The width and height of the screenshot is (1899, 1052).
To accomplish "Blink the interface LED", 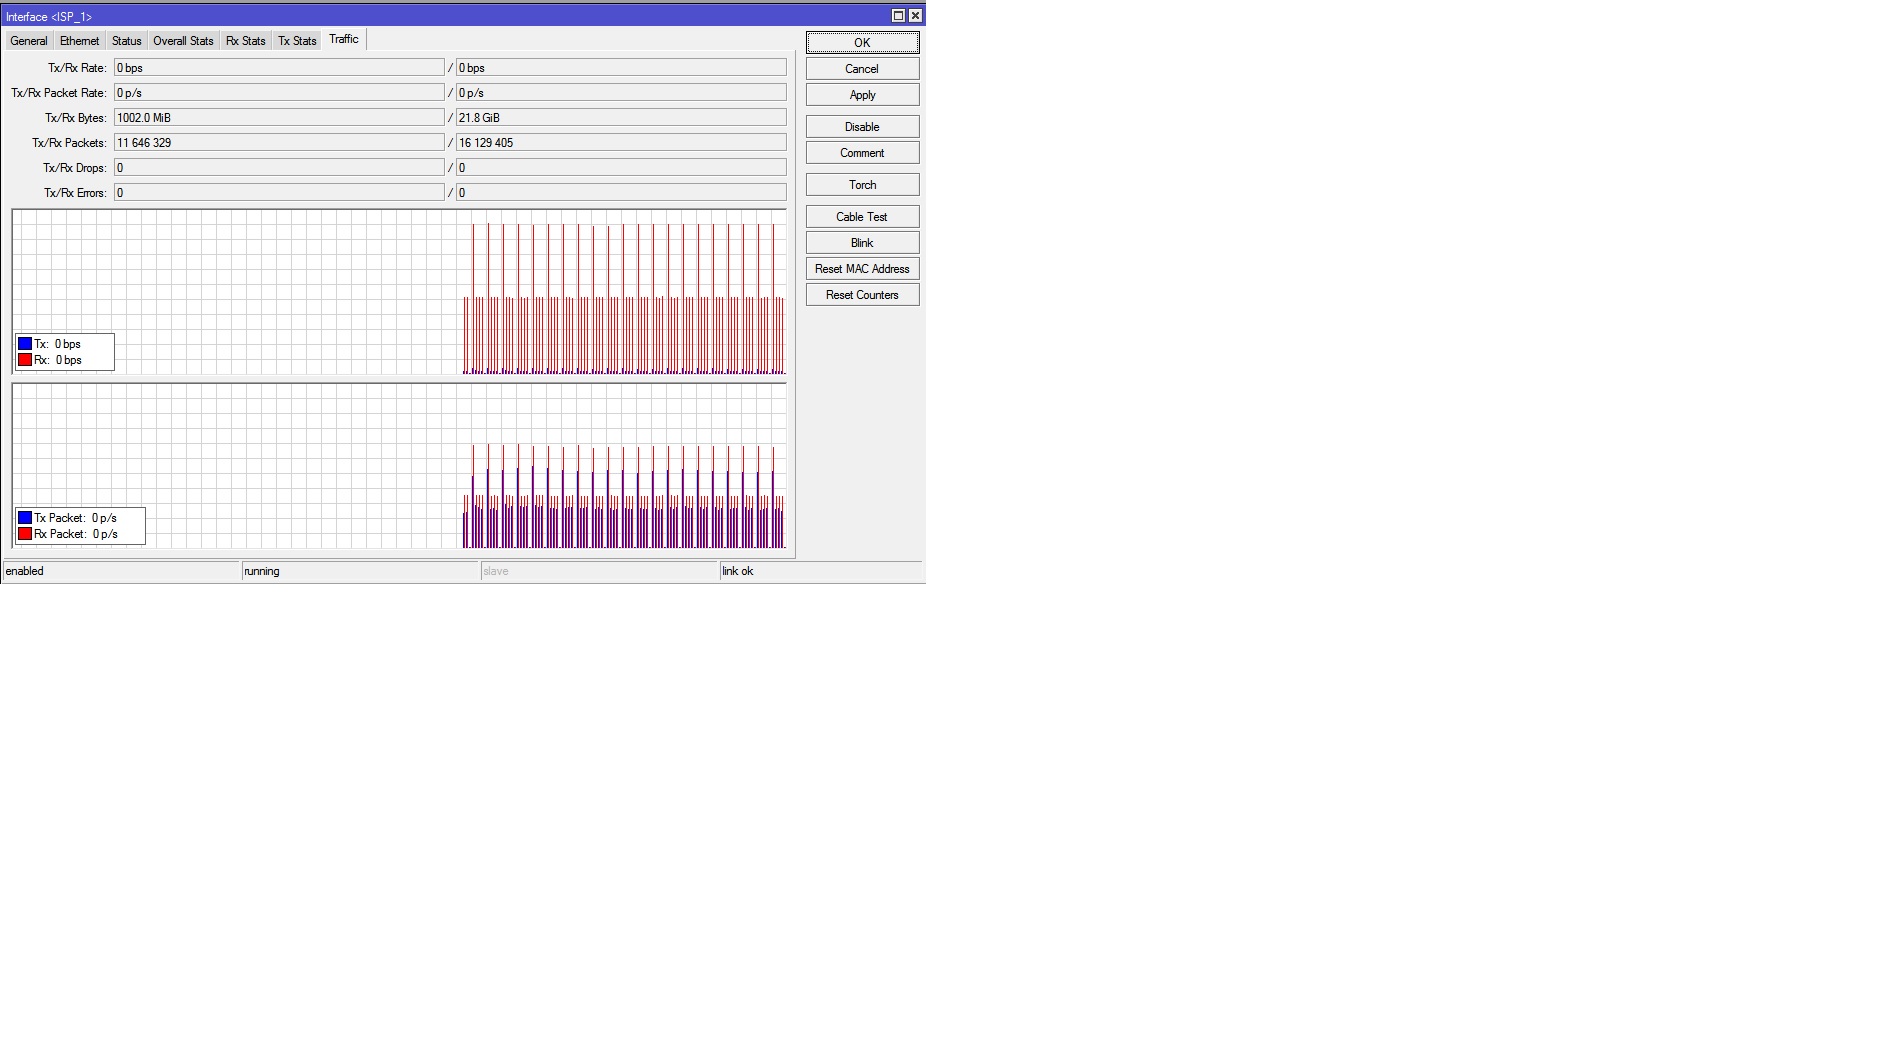I will click(x=861, y=242).
